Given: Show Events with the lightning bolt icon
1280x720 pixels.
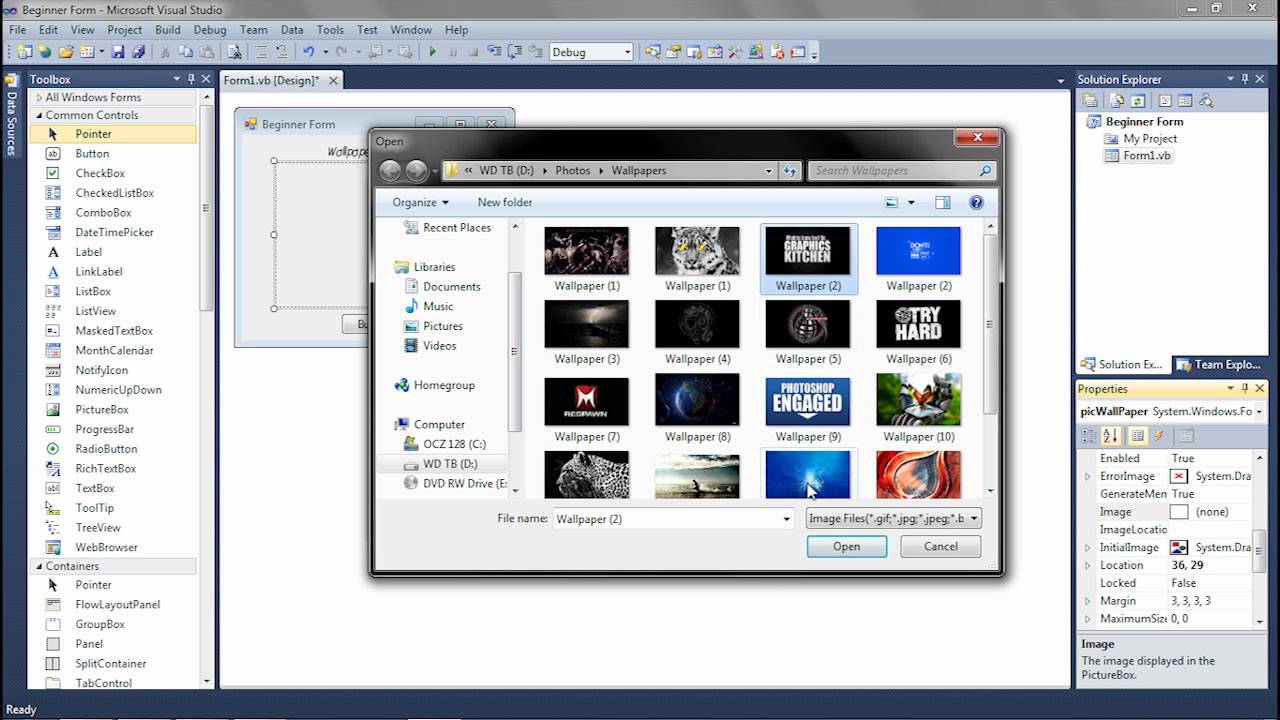Looking at the screenshot, I should point(1159,436).
